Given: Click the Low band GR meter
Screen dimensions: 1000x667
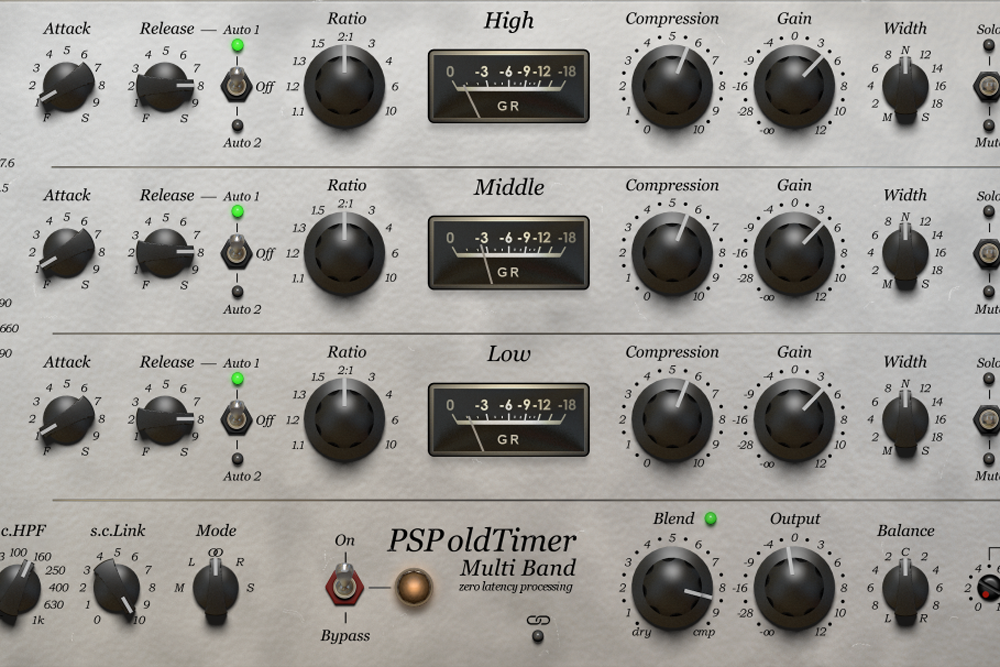Looking at the screenshot, I should [508, 420].
